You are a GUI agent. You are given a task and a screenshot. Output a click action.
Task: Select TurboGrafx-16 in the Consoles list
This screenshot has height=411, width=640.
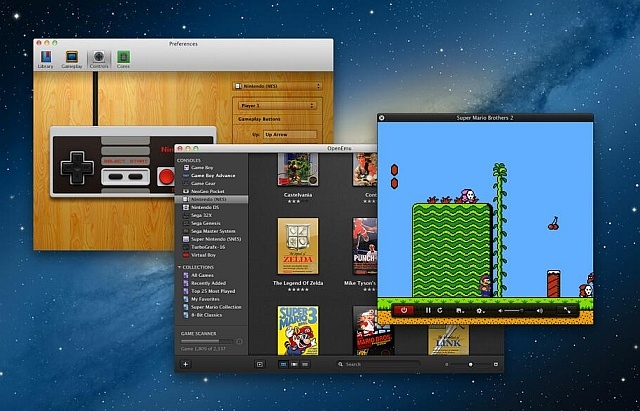point(211,247)
